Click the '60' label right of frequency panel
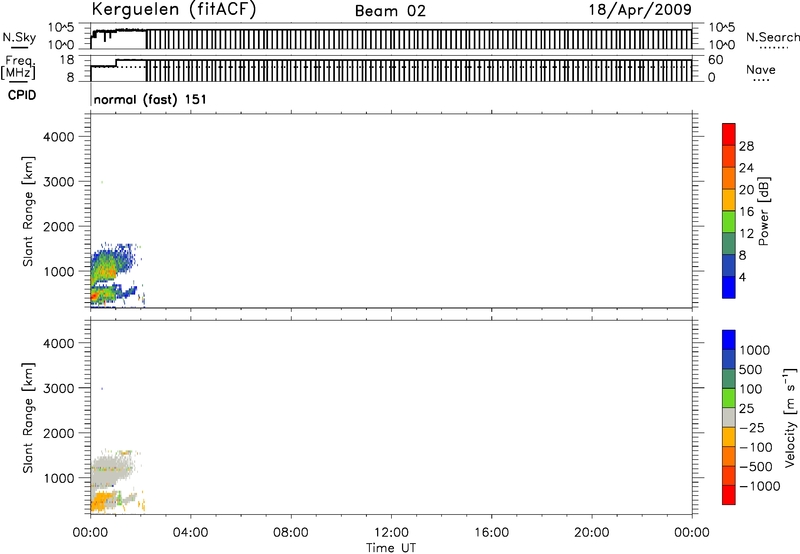The width and height of the screenshot is (800, 554). click(x=716, y=60)
